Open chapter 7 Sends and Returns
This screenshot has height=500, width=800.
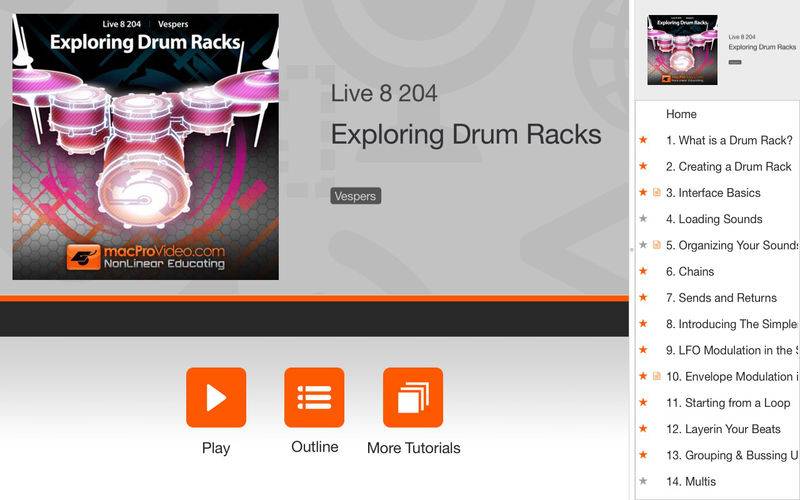pos(721,297)
